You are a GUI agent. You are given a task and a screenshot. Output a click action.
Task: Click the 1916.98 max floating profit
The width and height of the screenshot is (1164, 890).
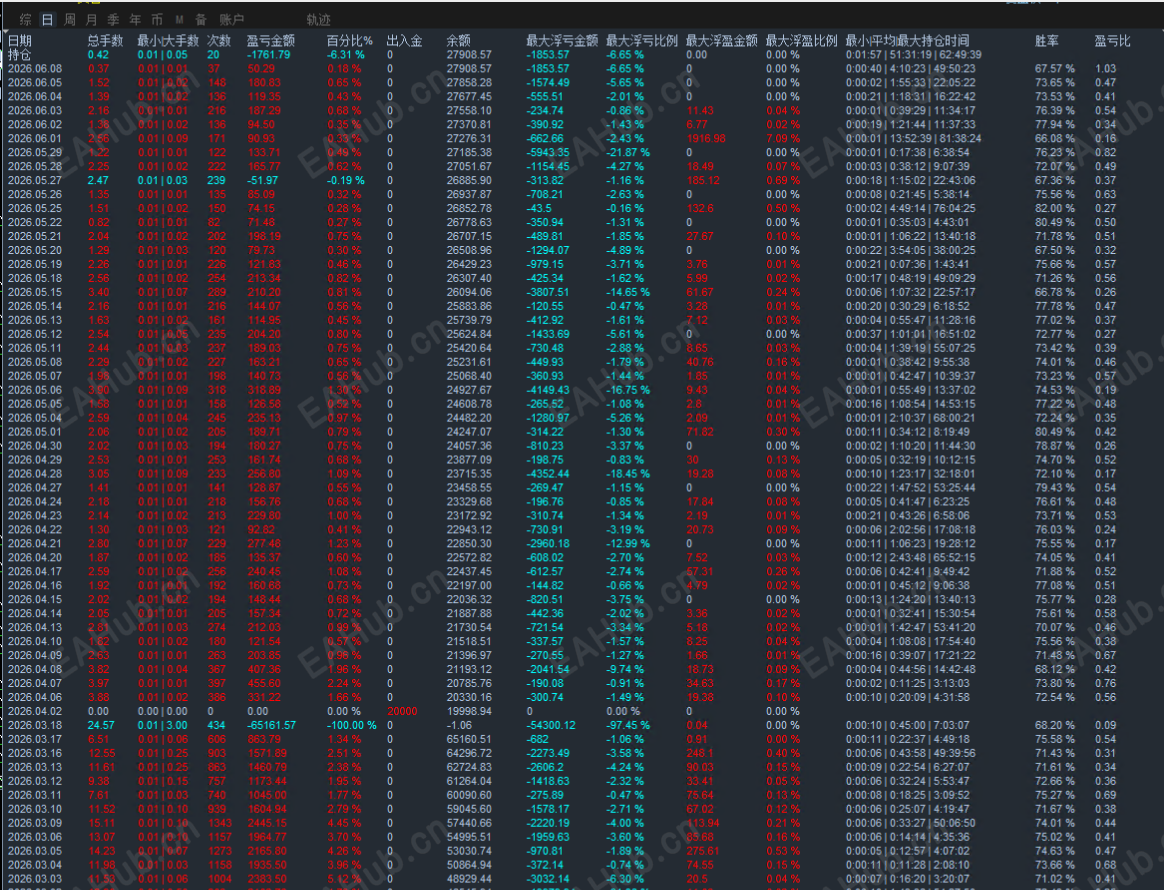coord(706,139)
